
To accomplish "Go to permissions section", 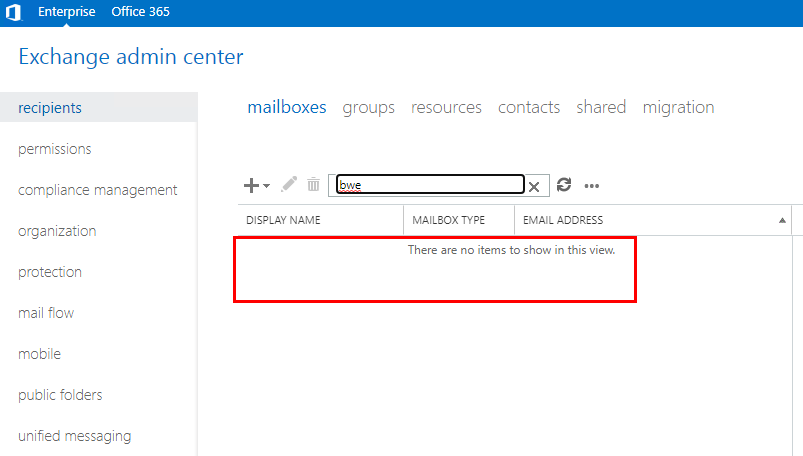I will [x=55, y=149].
